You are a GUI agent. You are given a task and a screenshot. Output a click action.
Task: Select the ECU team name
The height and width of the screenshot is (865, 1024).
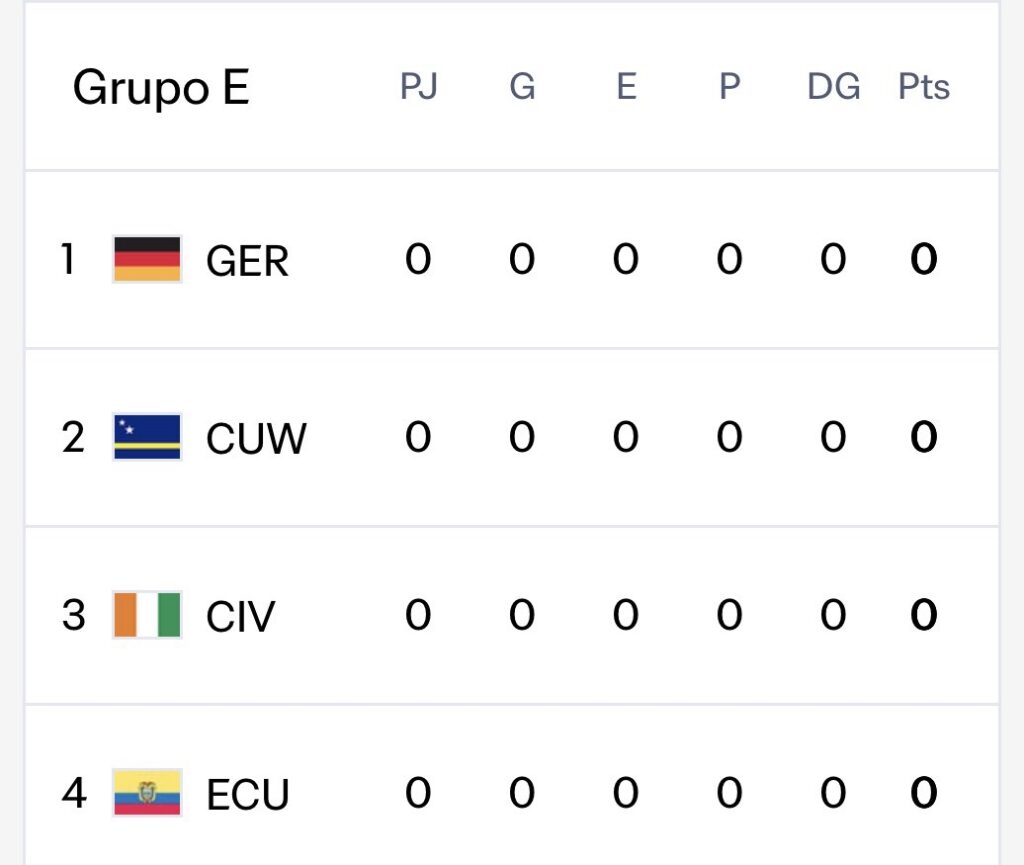coord(247,795)
